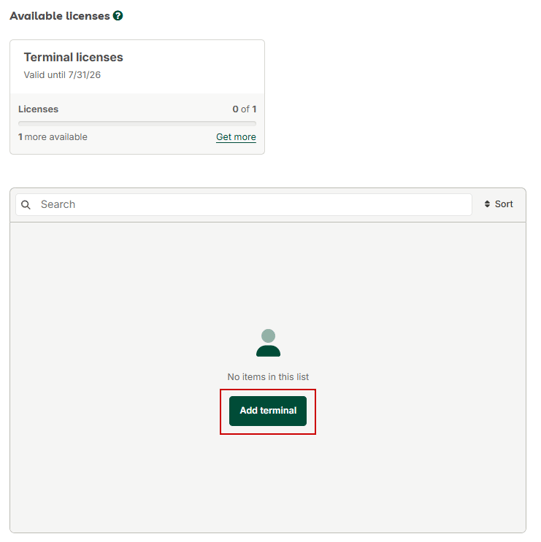This screenshot has height=542, width=541.
Task: Click the Sort text label
Action: [504, 204]
